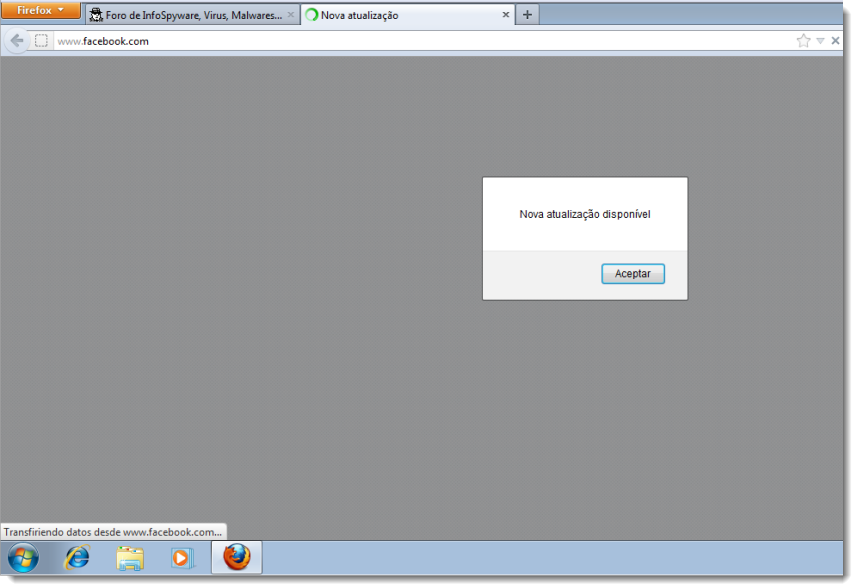This screenshot has width=853, height=588.
Task: Open the URL history dropdown arrow
Action: (x=820, y=41)
